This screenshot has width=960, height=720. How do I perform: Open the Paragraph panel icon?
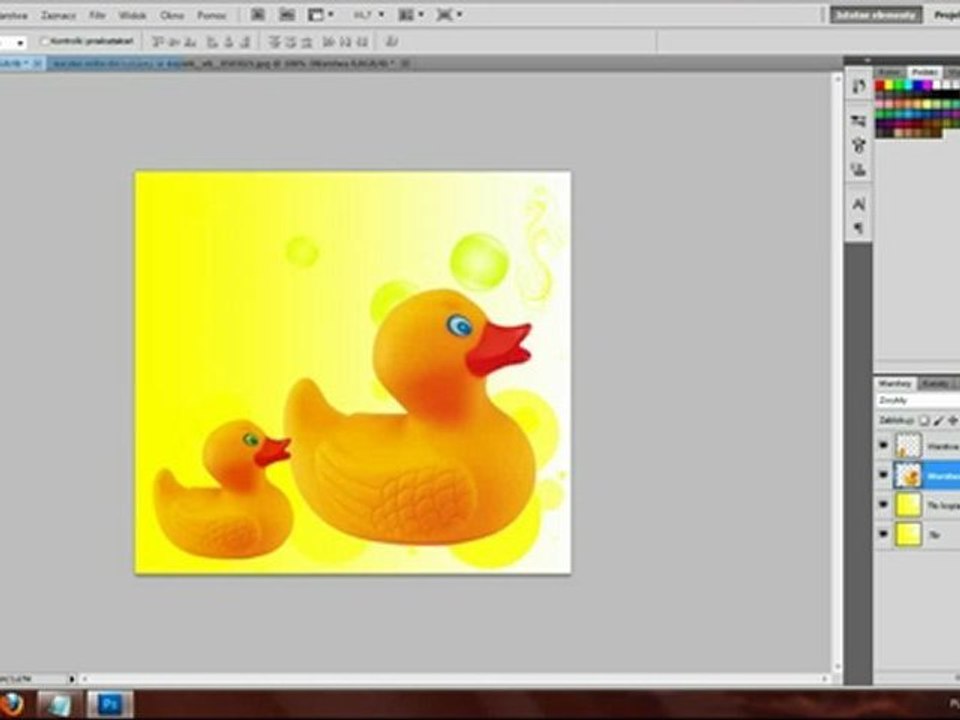858,228
